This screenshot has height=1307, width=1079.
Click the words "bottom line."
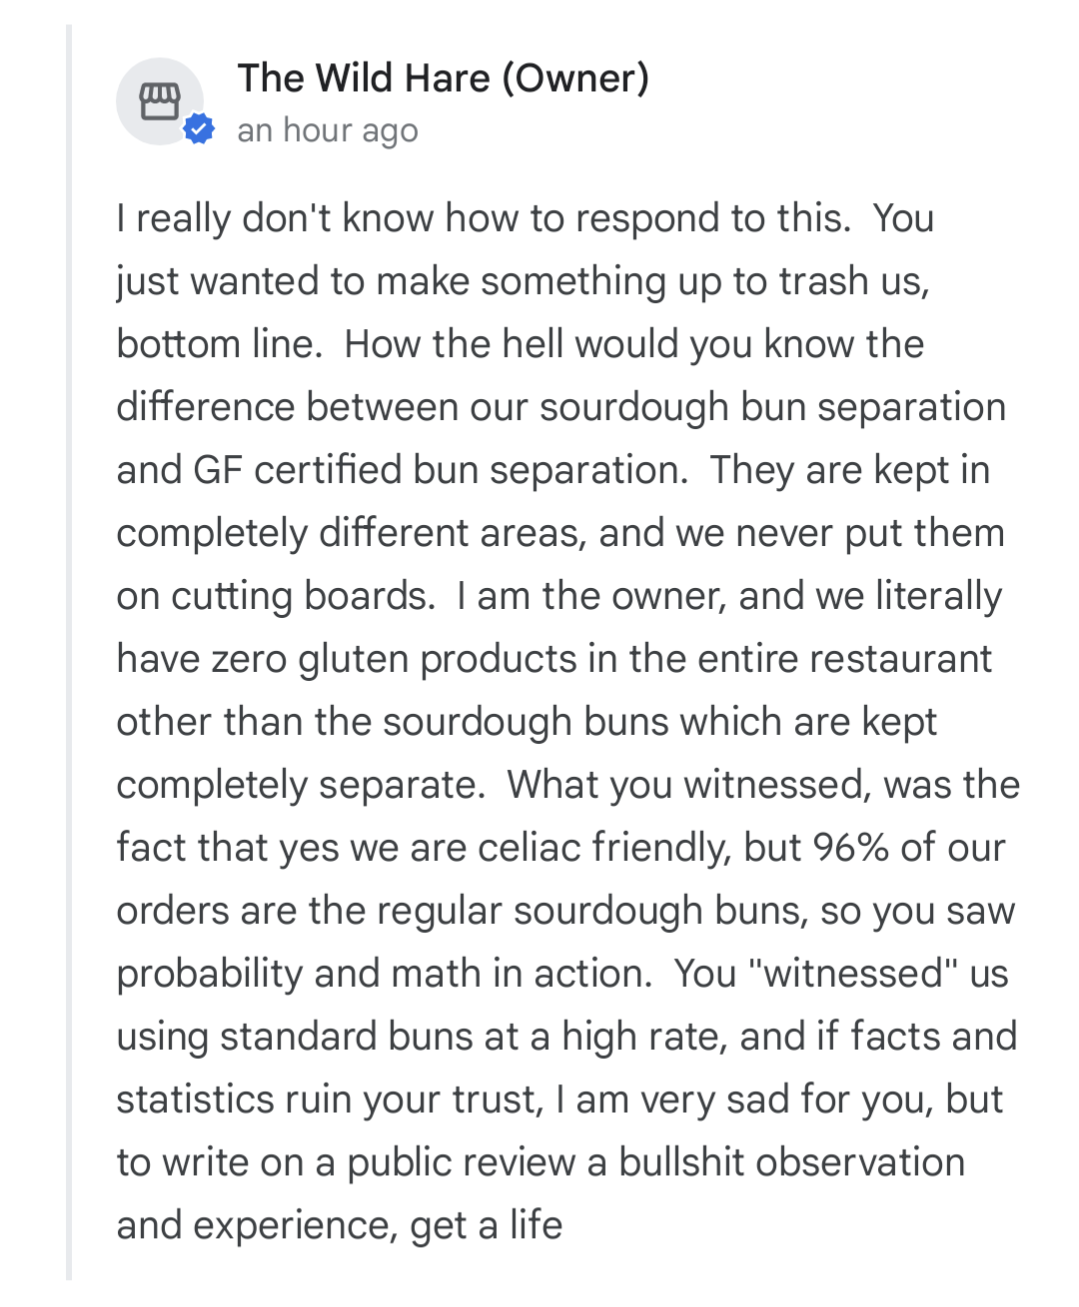click(x=219, y=344)
